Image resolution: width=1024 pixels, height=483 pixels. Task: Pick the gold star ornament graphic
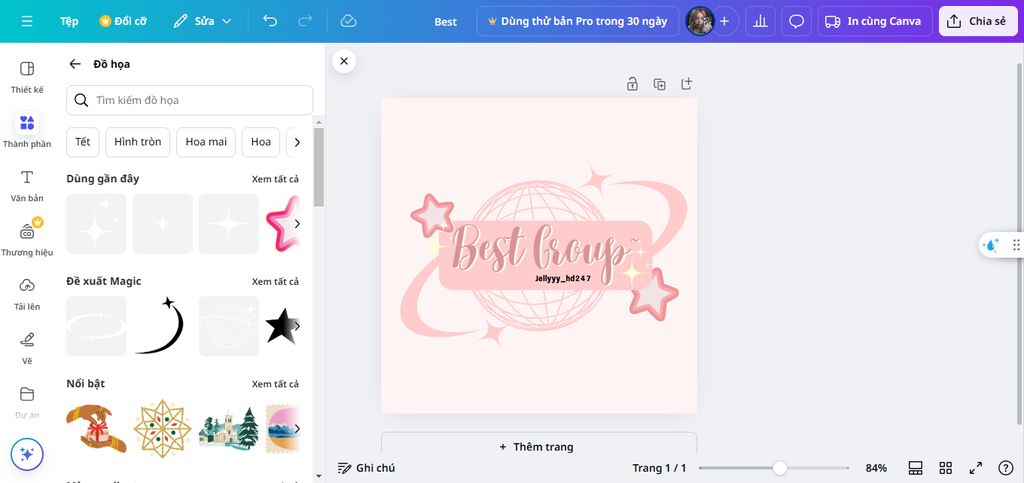click(x=162, y=428)
